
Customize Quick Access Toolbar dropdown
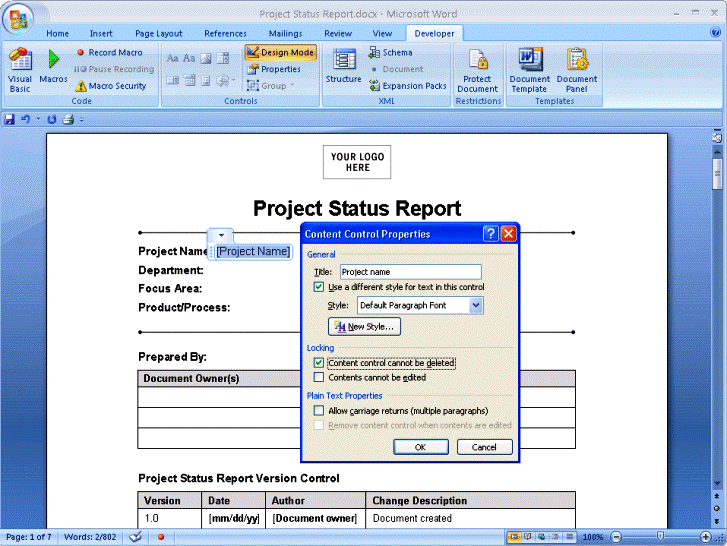tap(82, 120)
